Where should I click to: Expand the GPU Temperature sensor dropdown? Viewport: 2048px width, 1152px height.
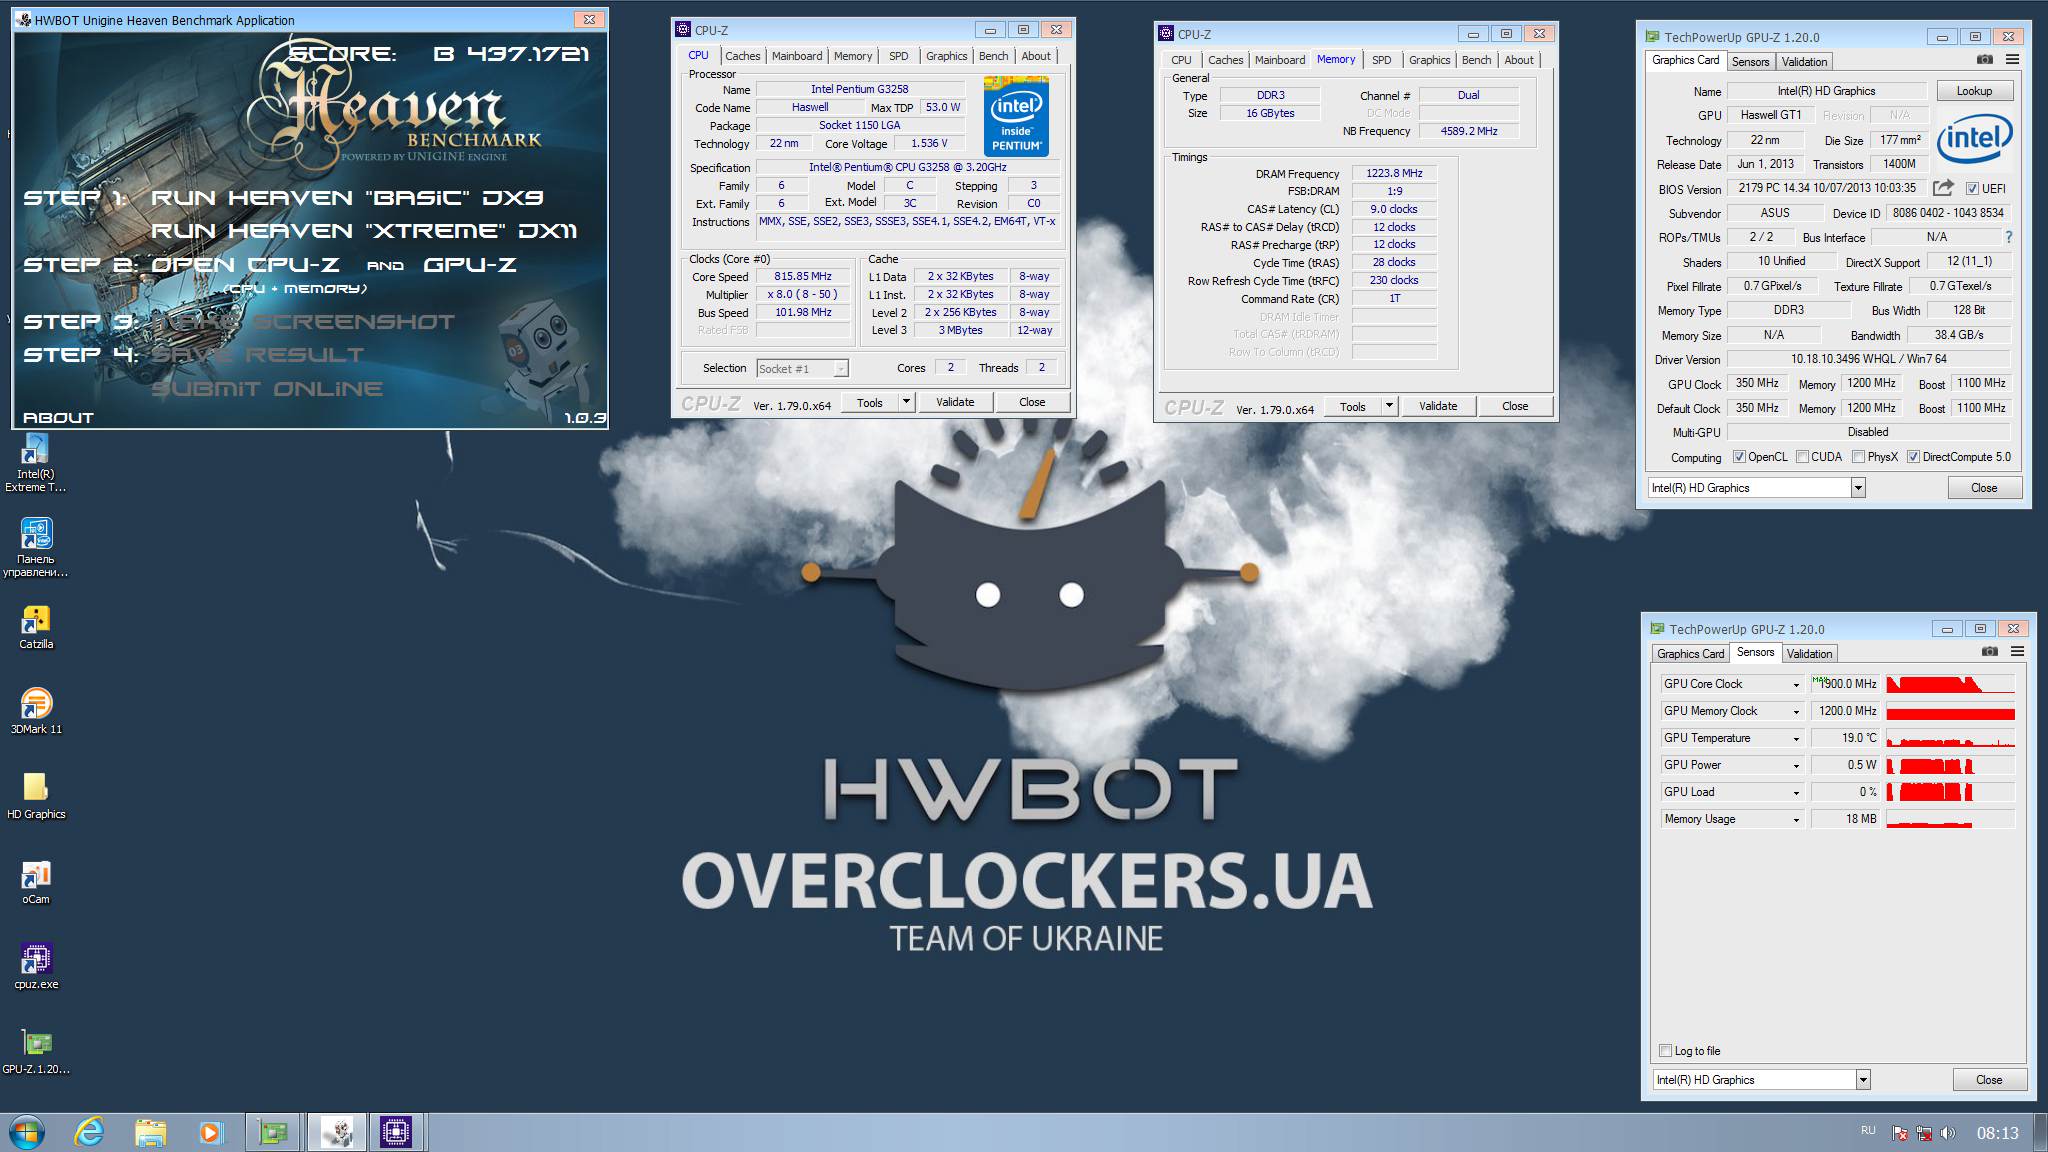(x=1796, y=739)
